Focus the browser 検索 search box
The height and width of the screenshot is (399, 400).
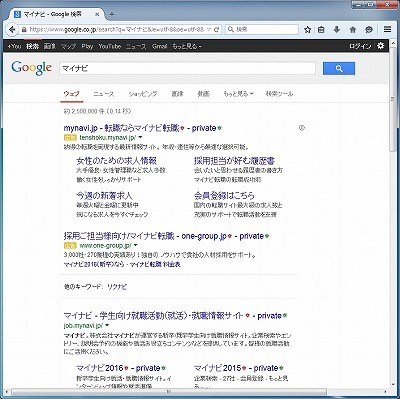tap(262, 29)
